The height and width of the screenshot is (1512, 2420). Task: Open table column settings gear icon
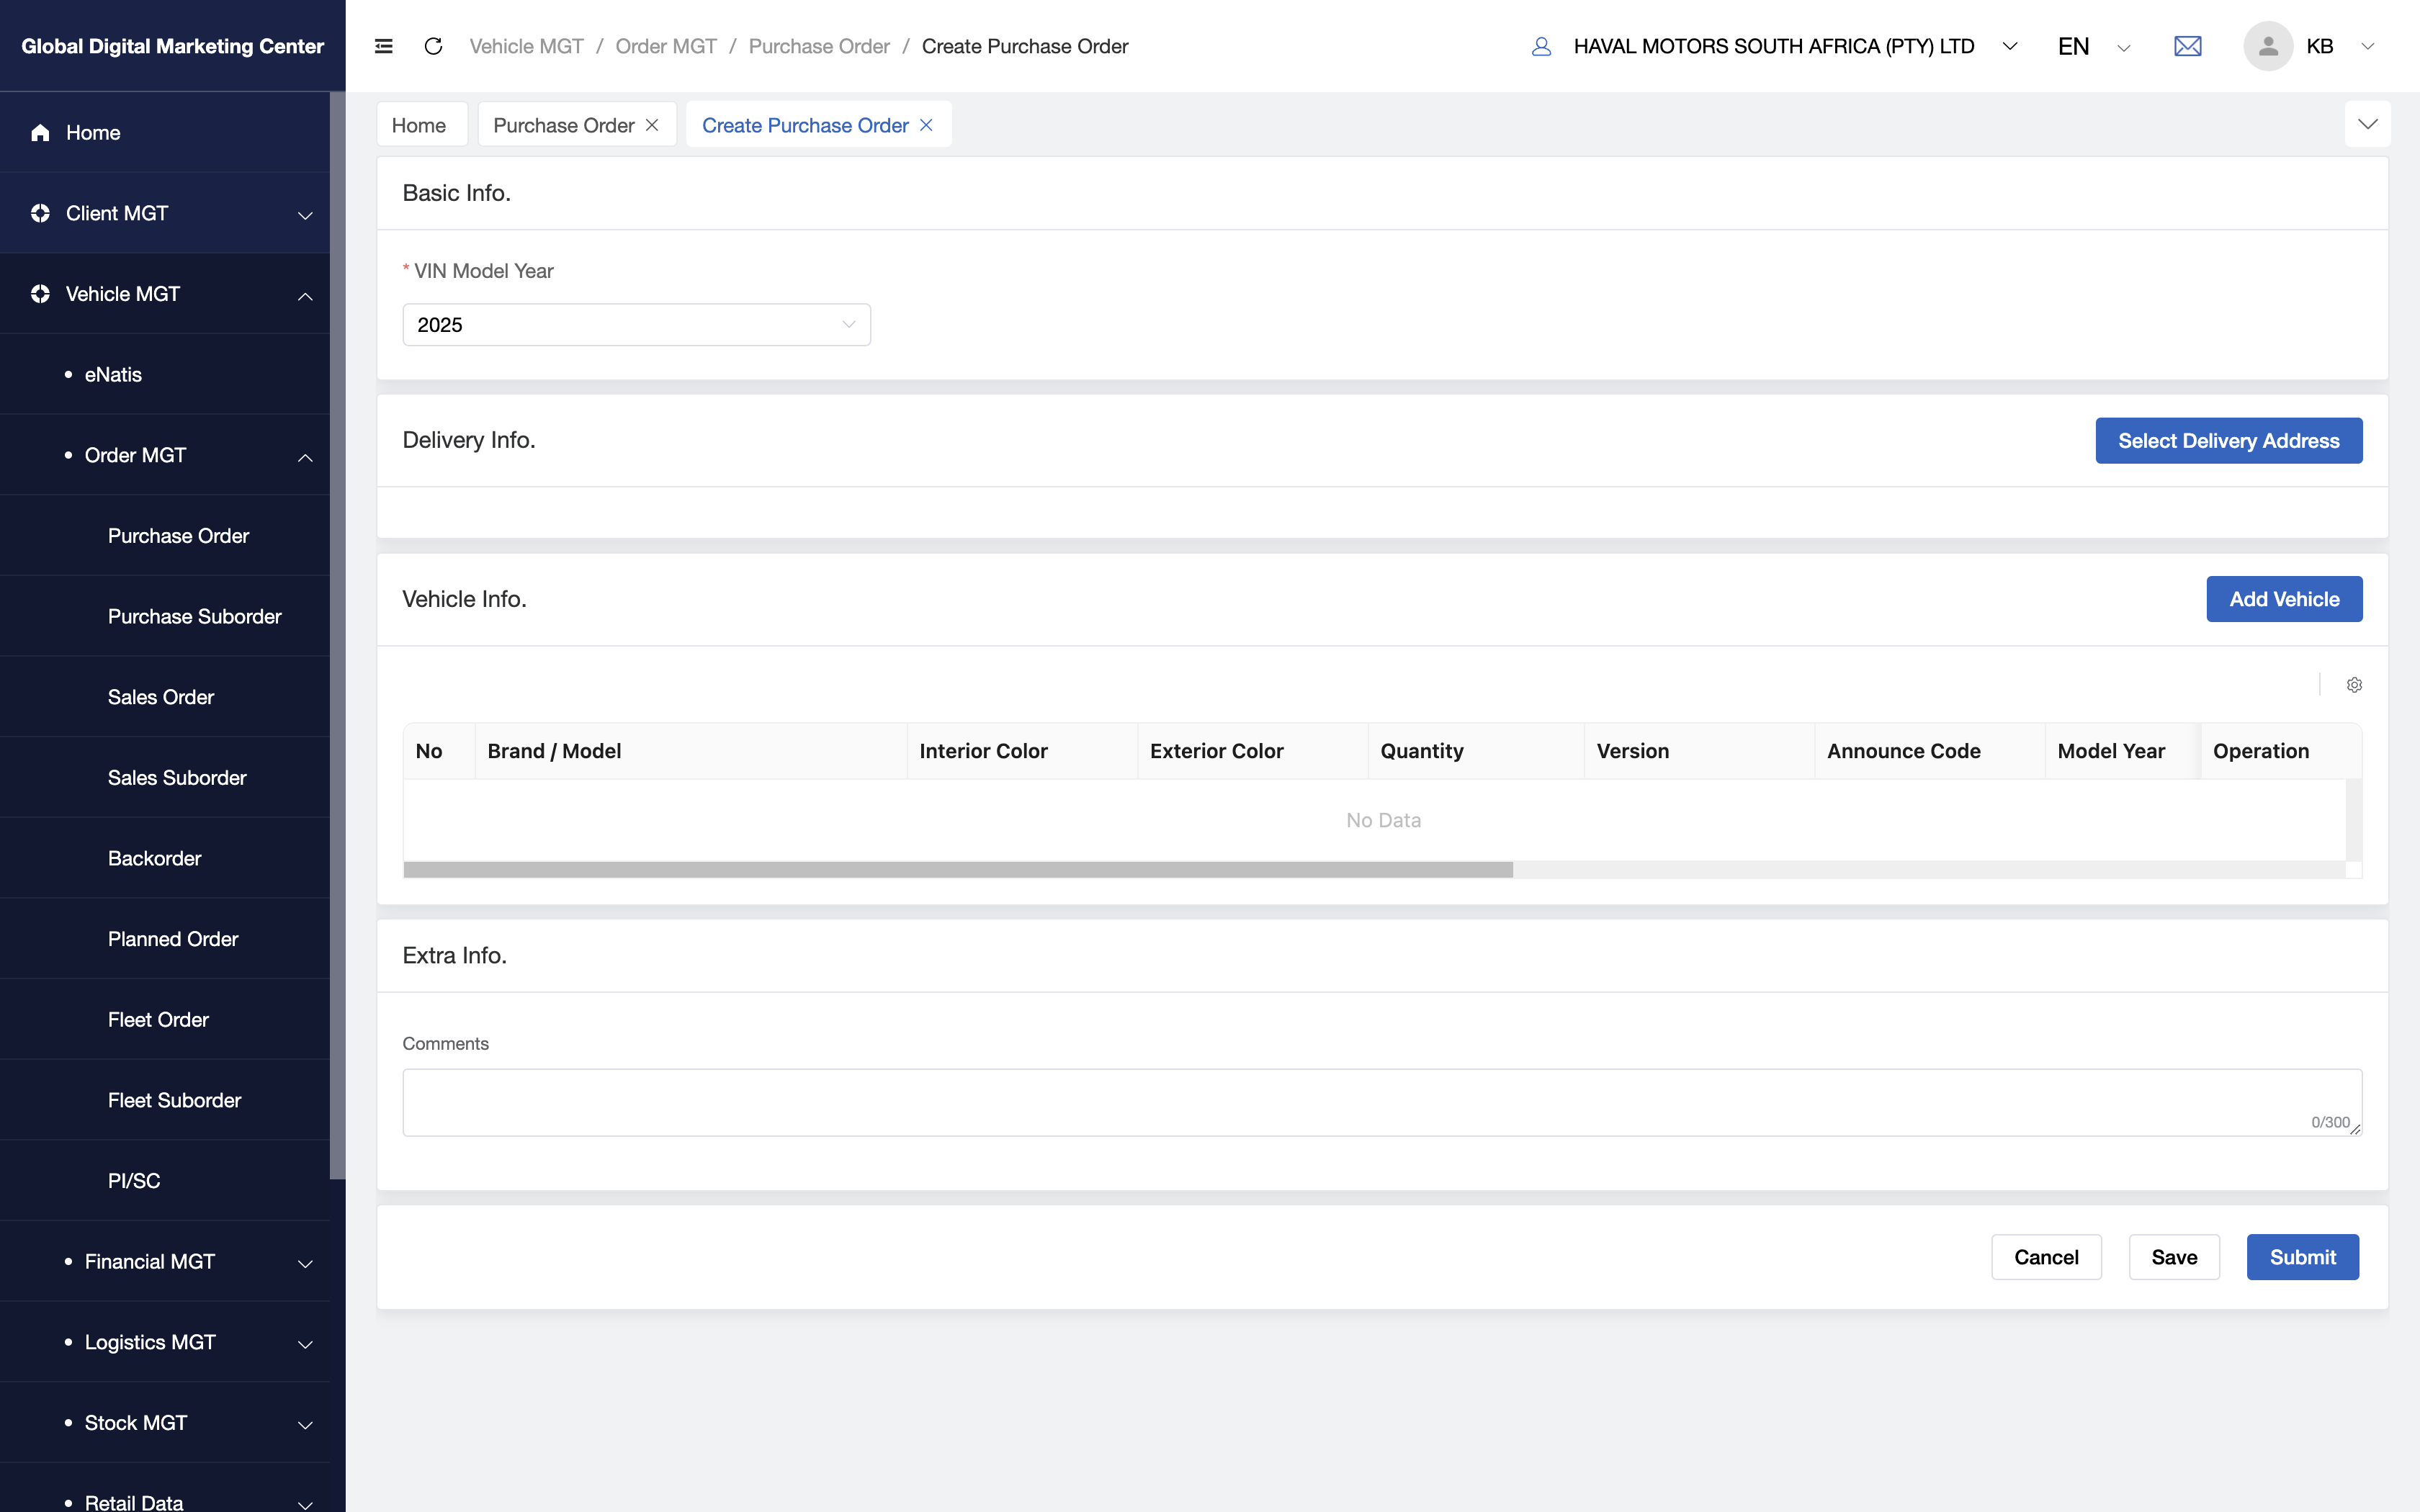(2354, 685)
